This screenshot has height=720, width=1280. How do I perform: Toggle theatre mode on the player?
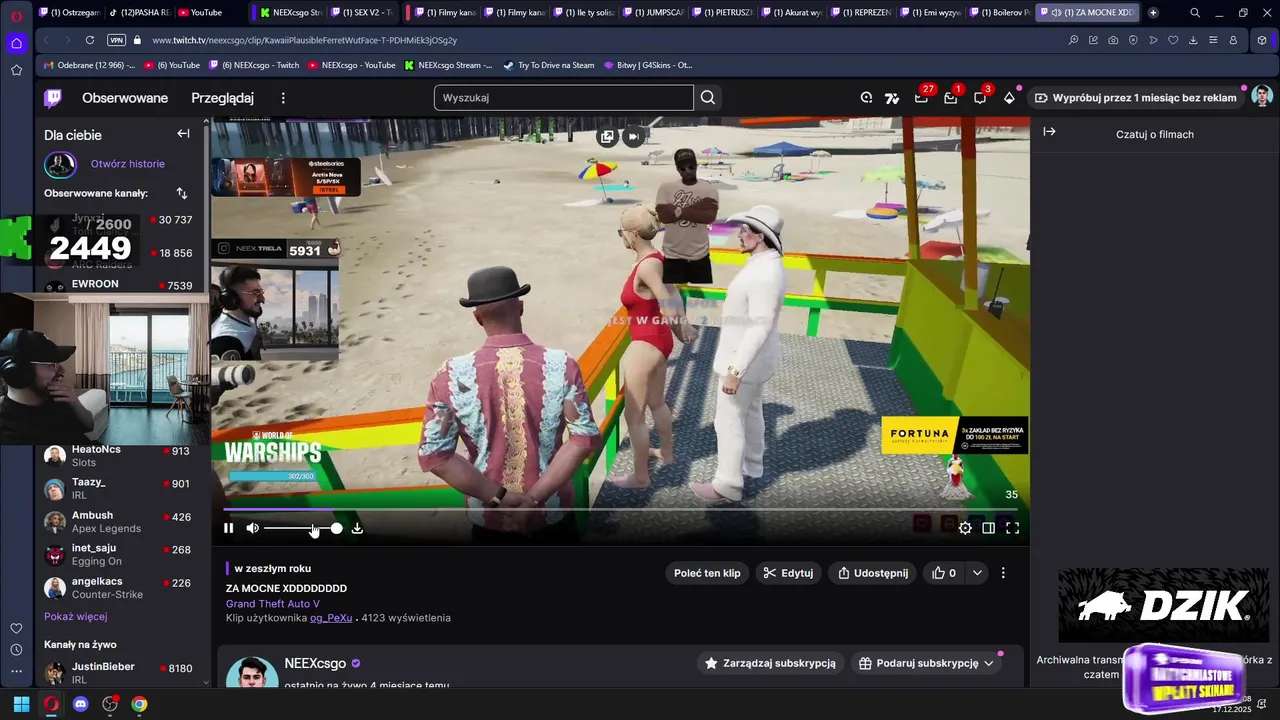tap(988, 528)
